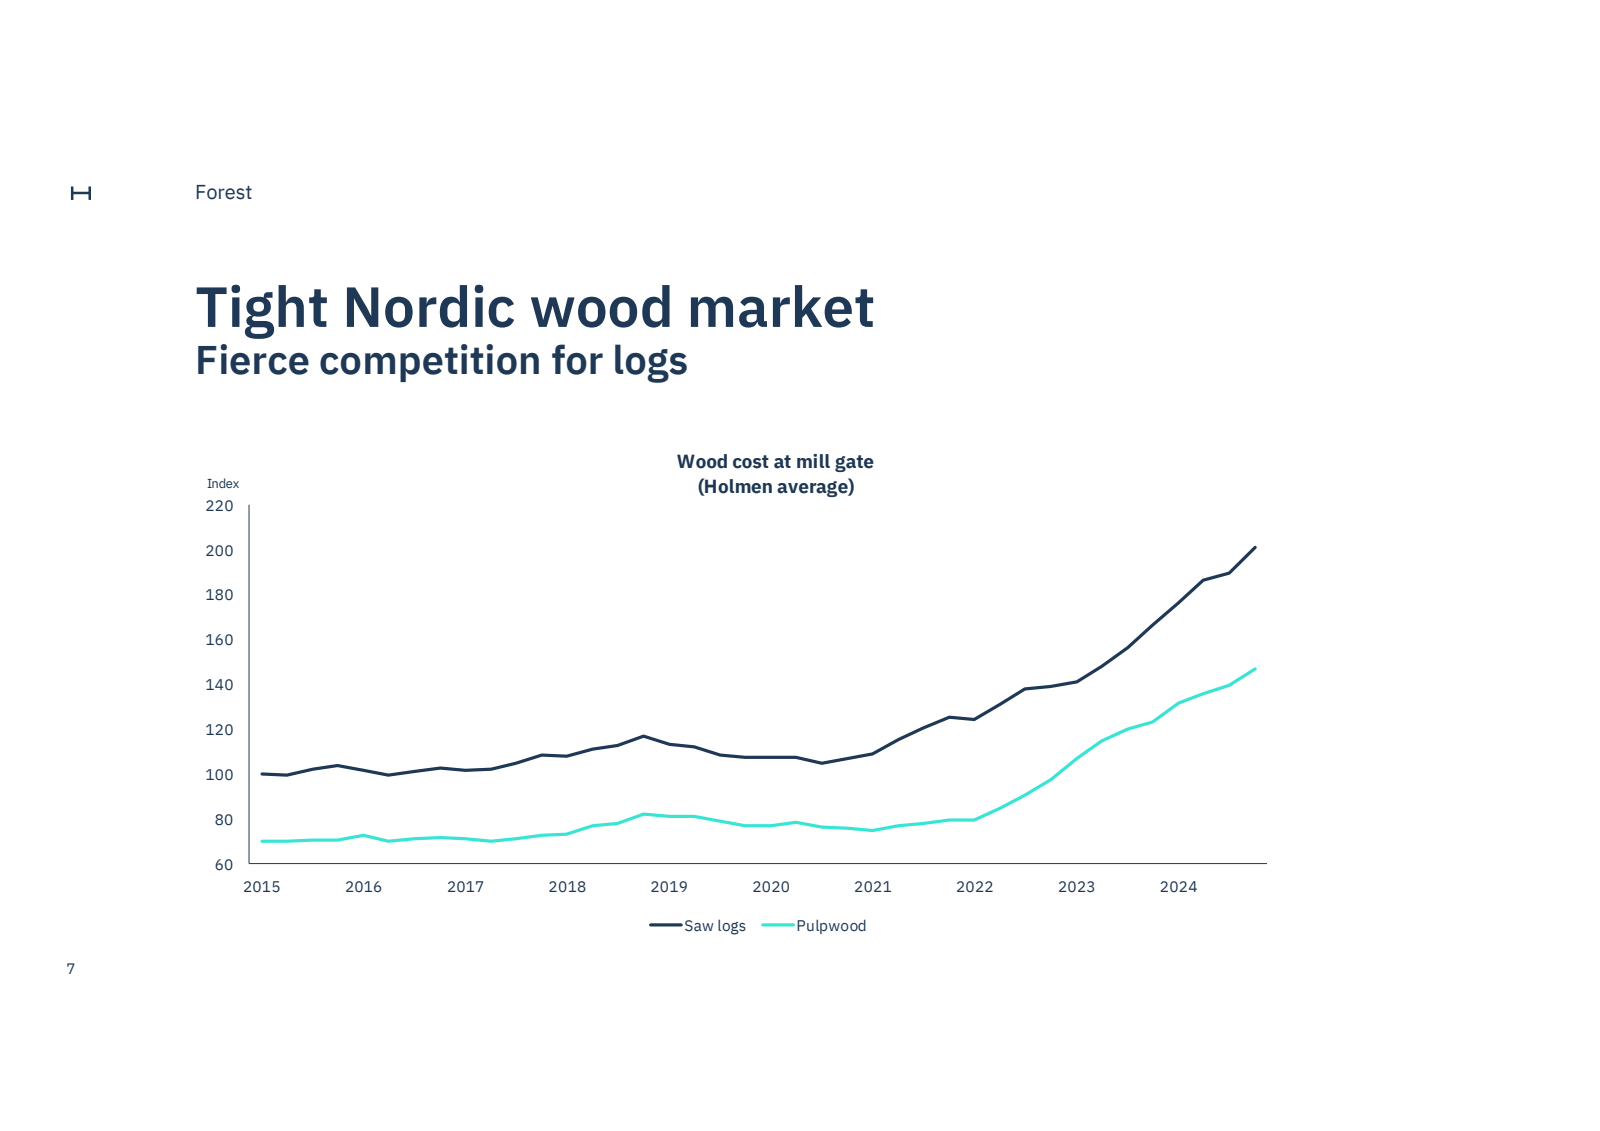Click the Saw logs legend label
Image resolution: width=1600 pixels, height=1131 pixels.
[x=715, y=926]
